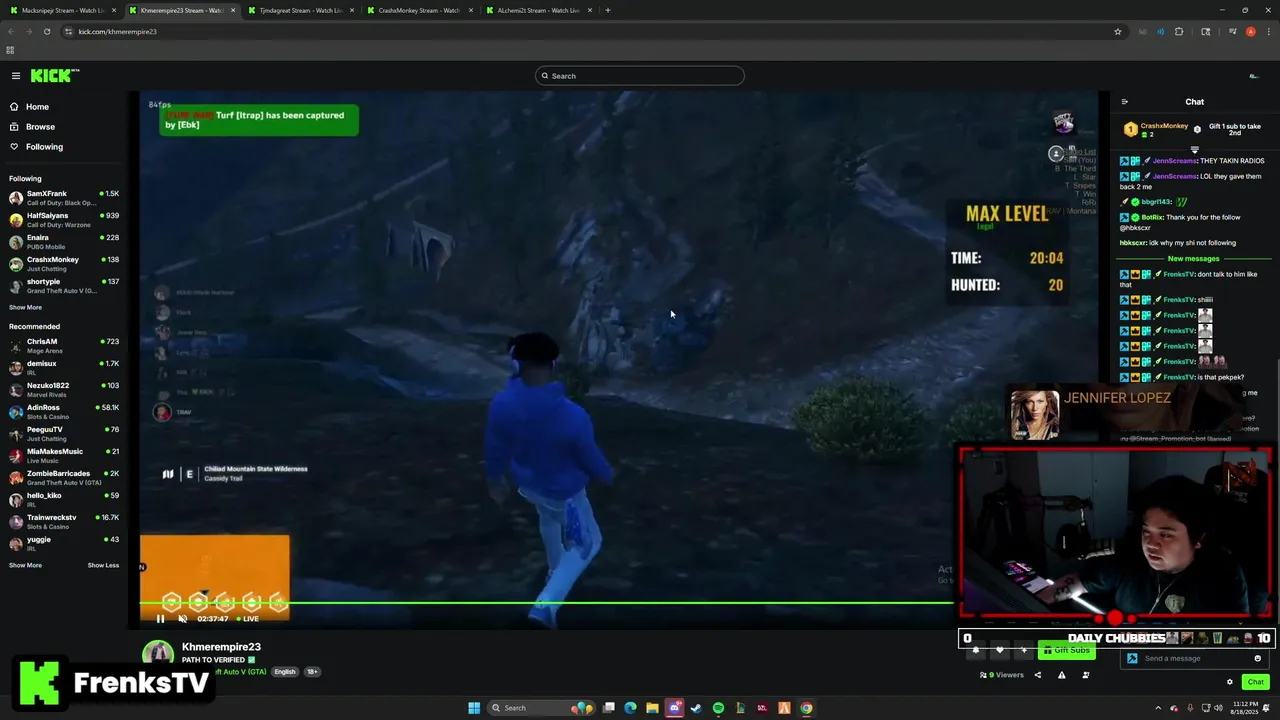The image size is (1280, 720).
Task: Open Spotify from taskbar
Action: click(718, 708)
